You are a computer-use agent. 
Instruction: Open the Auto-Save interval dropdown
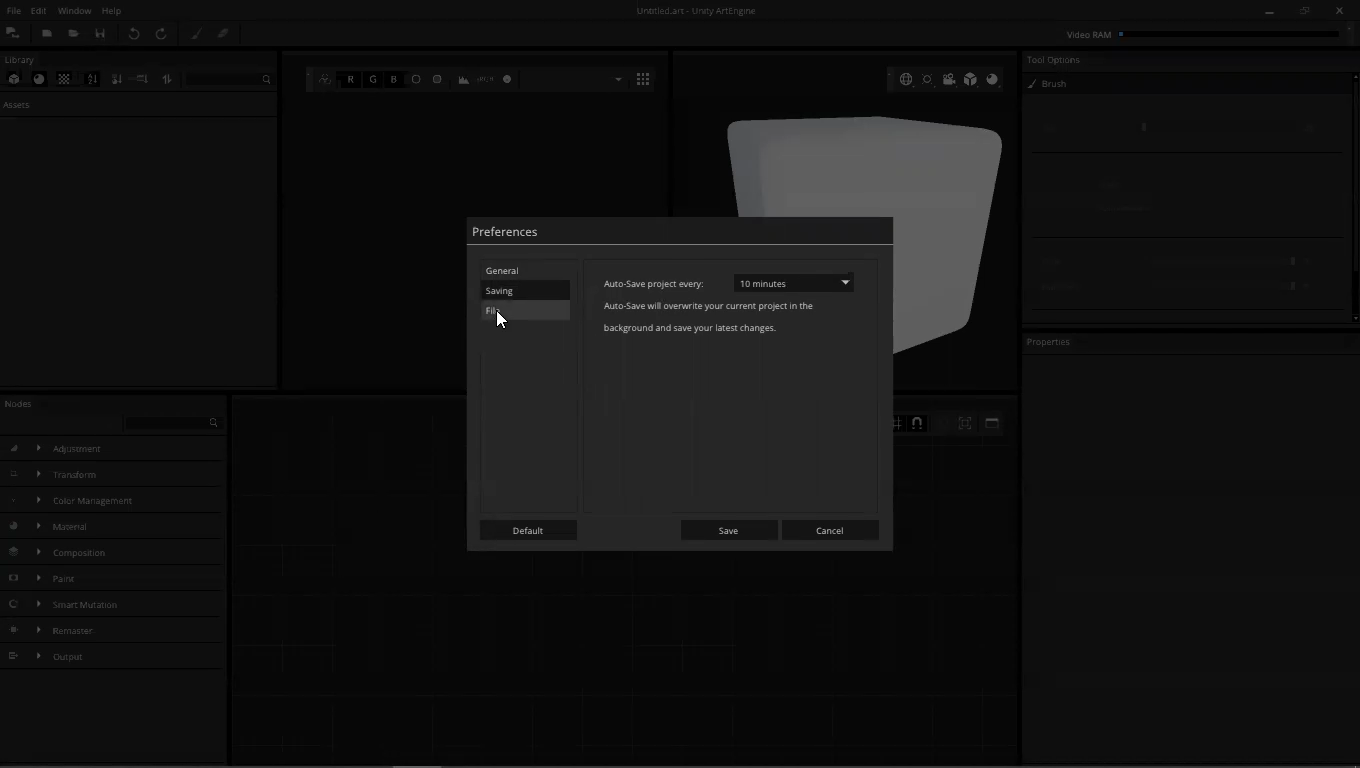[x=793, y=284]
